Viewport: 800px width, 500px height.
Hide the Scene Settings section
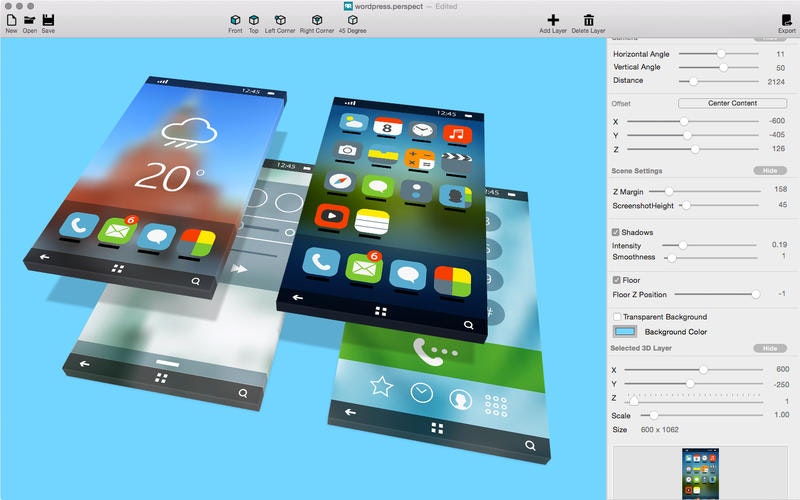[770, 170]
